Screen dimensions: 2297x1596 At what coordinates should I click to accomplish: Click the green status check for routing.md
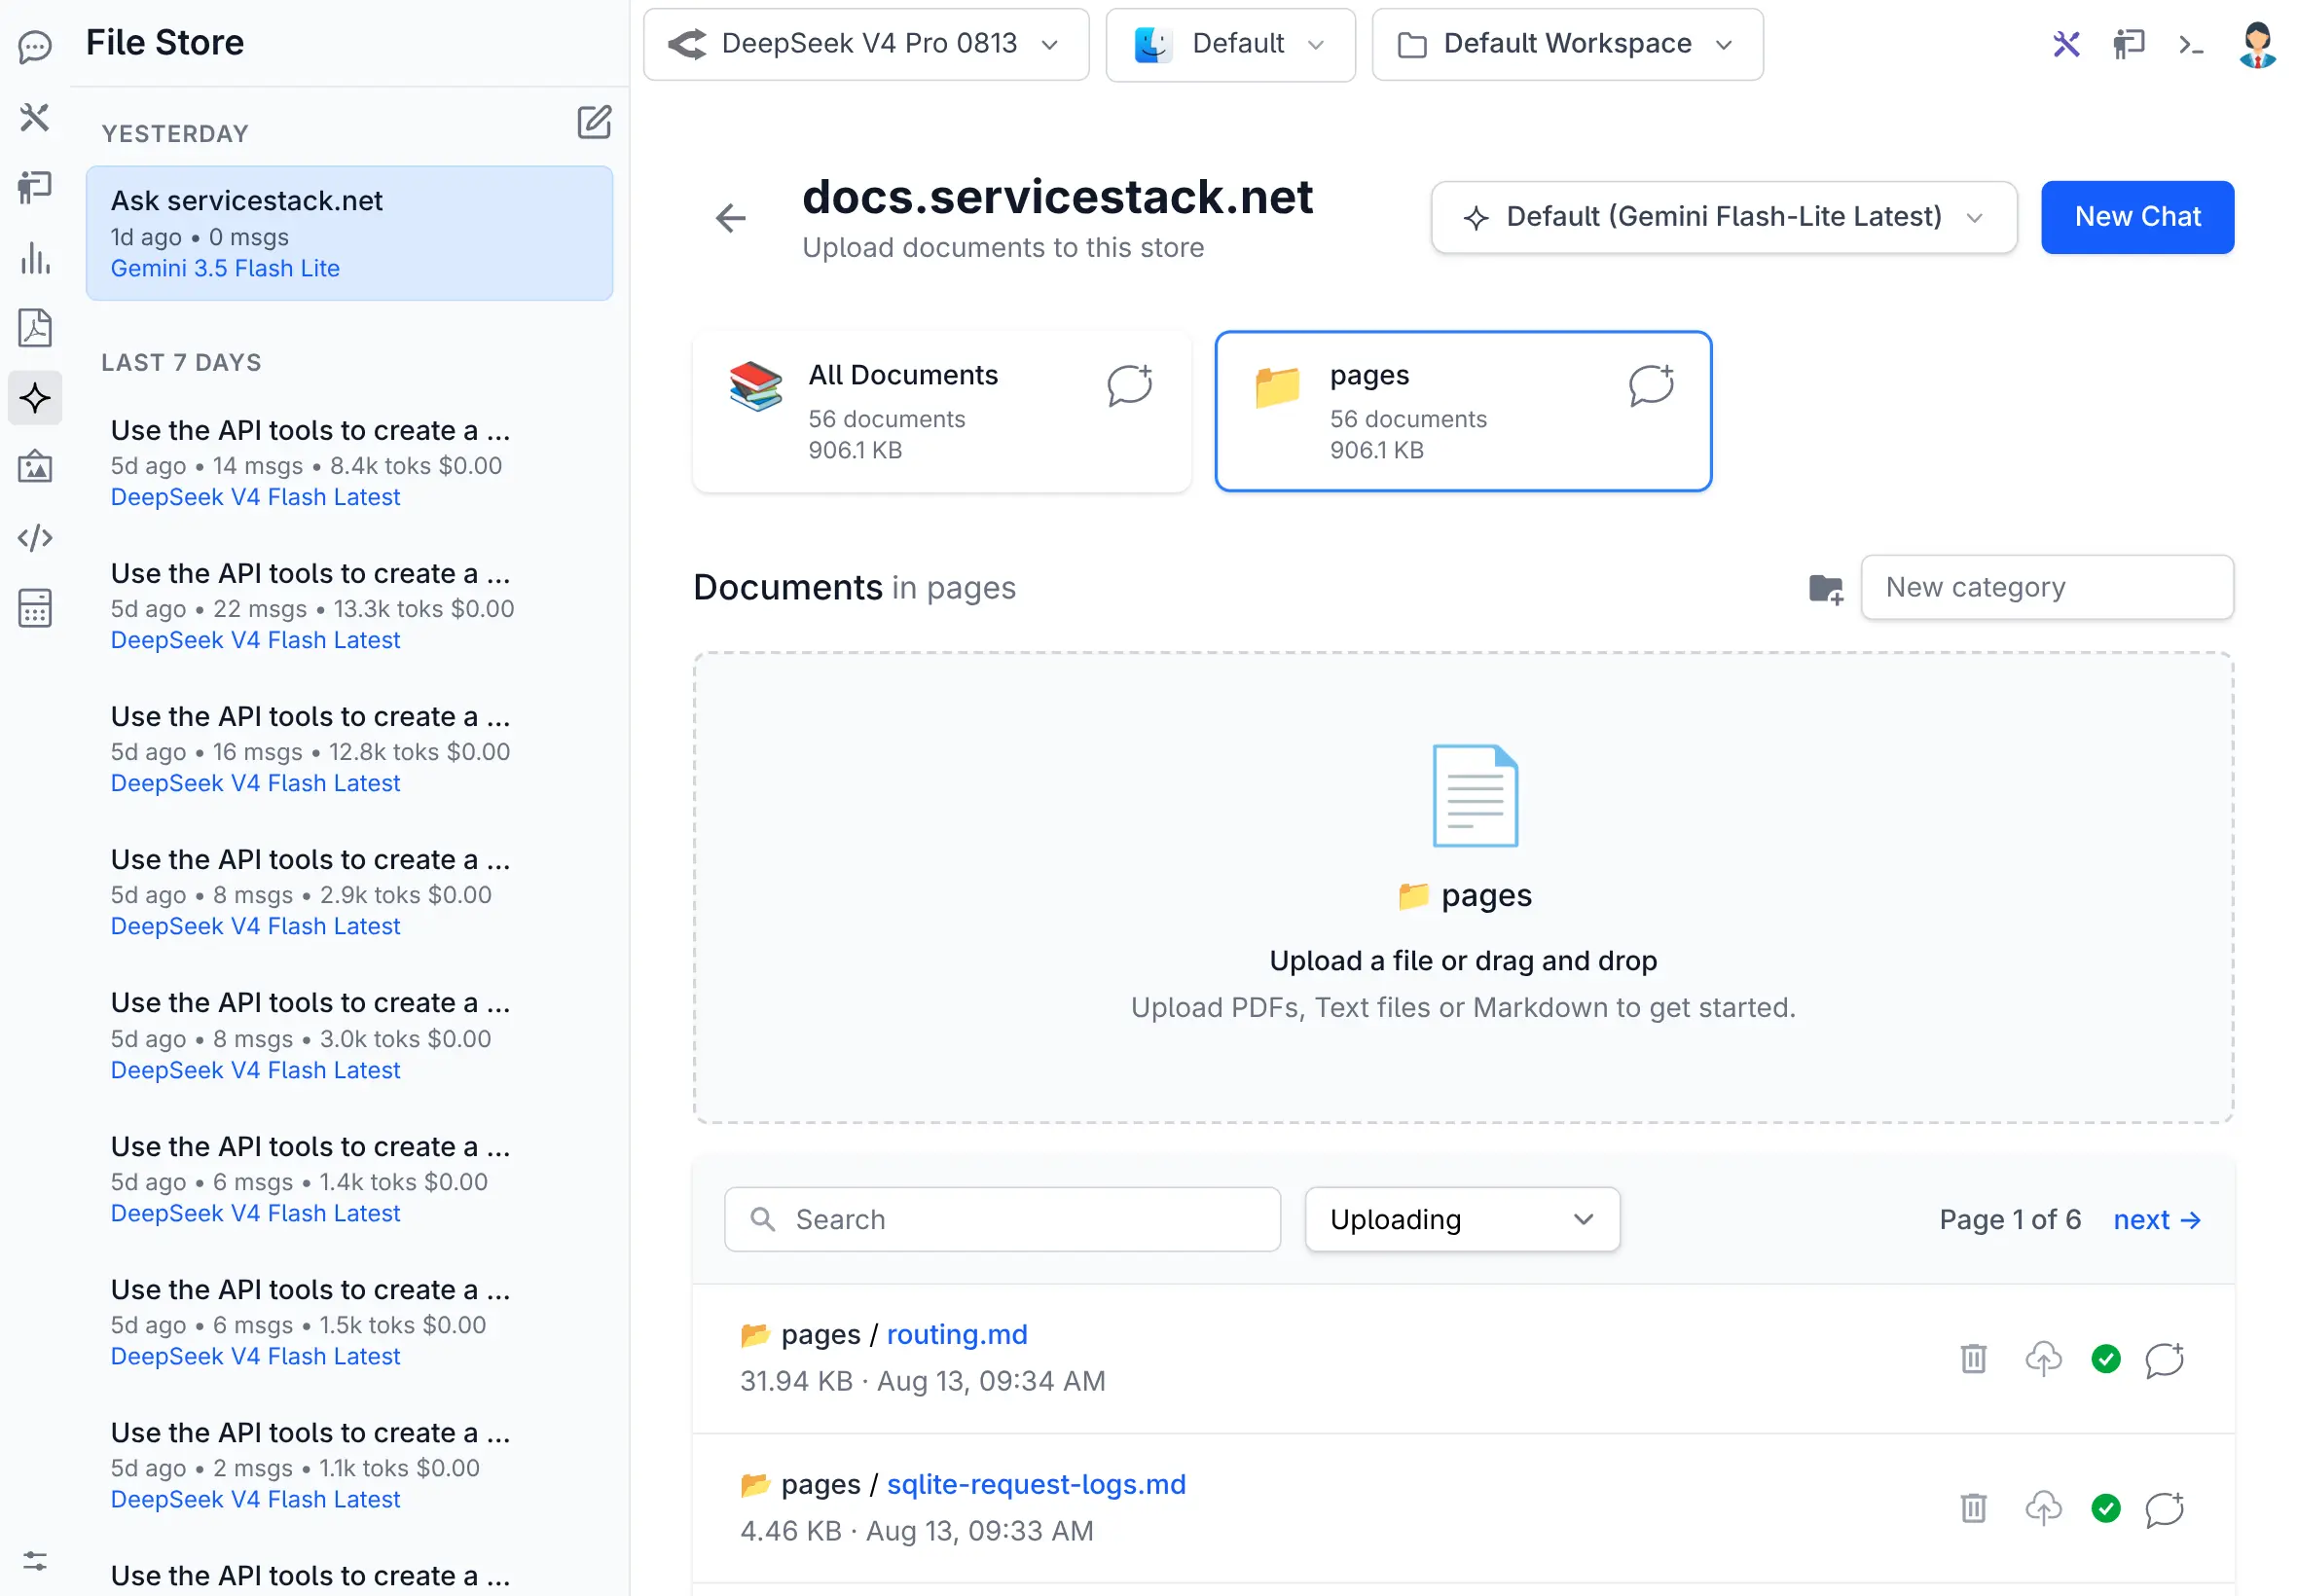(x=2106, y=1359)
